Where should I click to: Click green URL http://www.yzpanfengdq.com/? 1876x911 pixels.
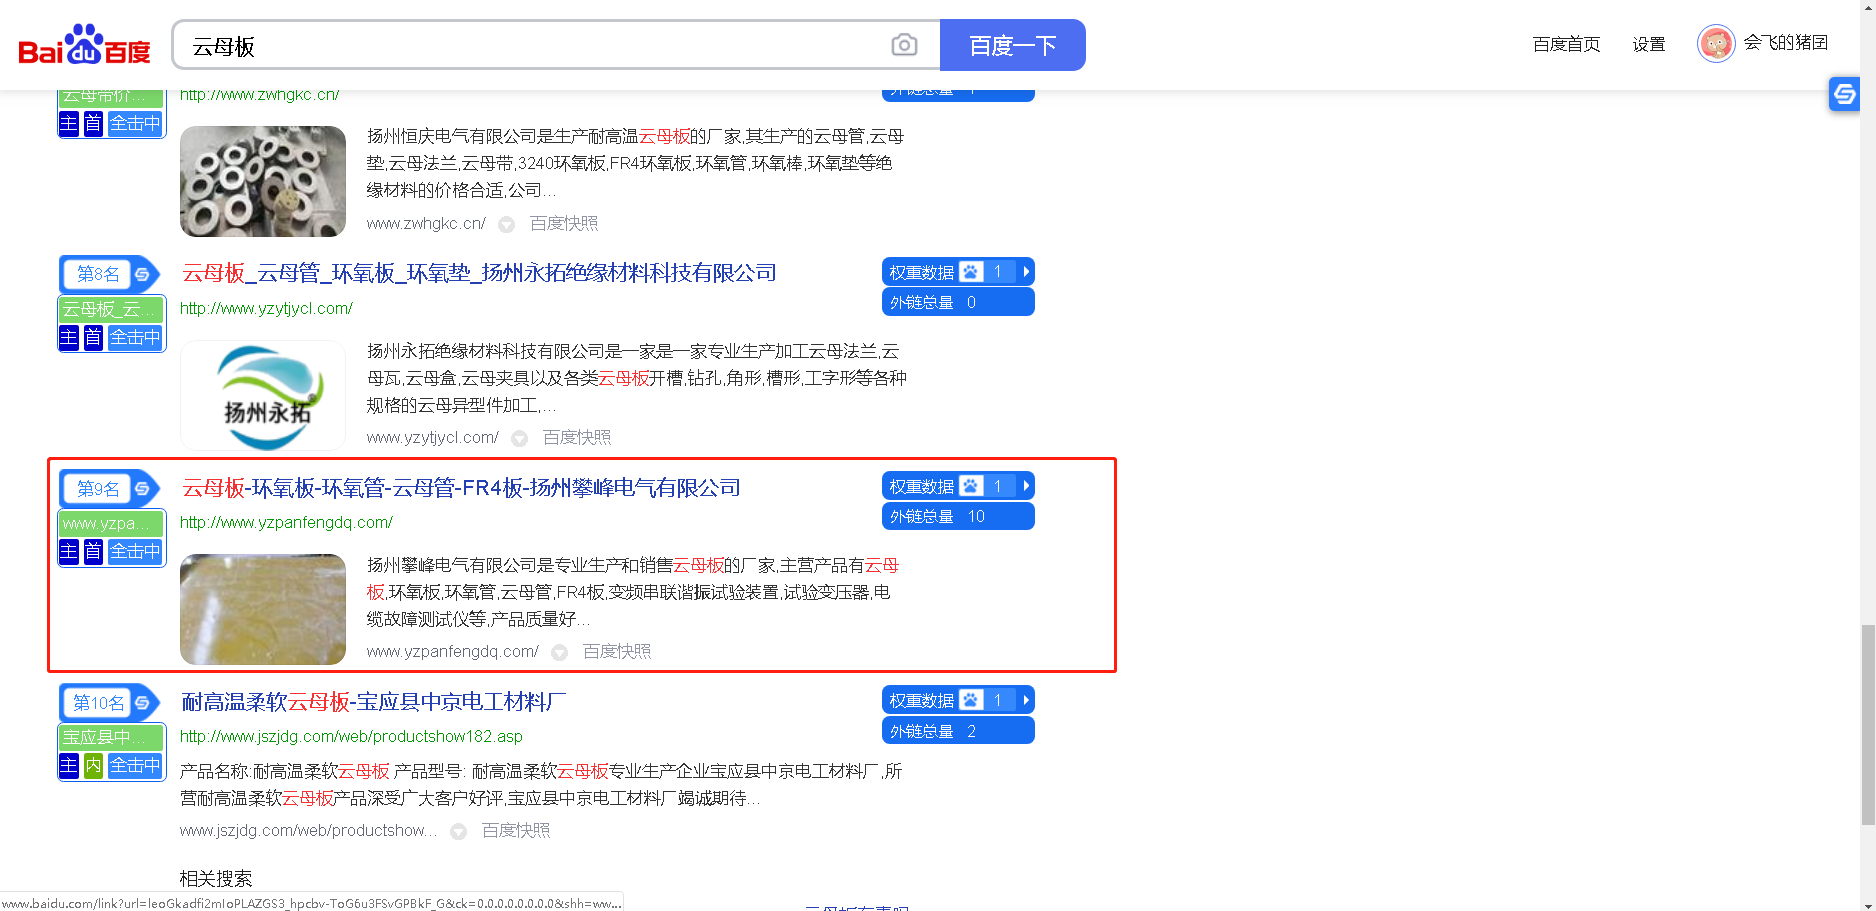pyautogui.click(x=286, y=522)
